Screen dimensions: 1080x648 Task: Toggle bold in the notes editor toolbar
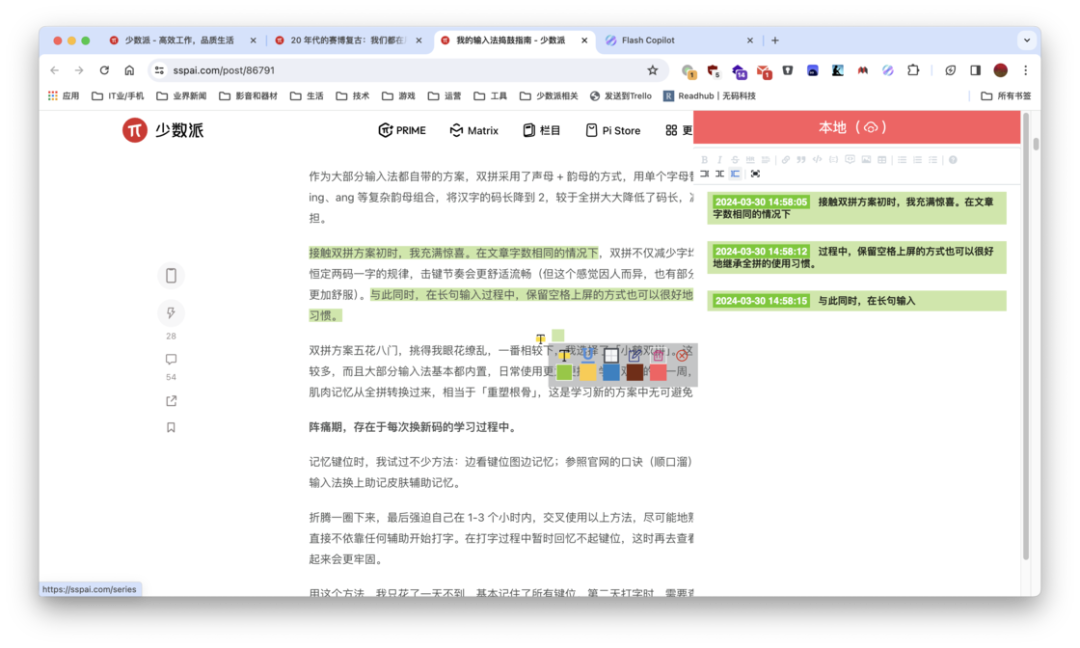pyautogui.click(x=705, y=160)
